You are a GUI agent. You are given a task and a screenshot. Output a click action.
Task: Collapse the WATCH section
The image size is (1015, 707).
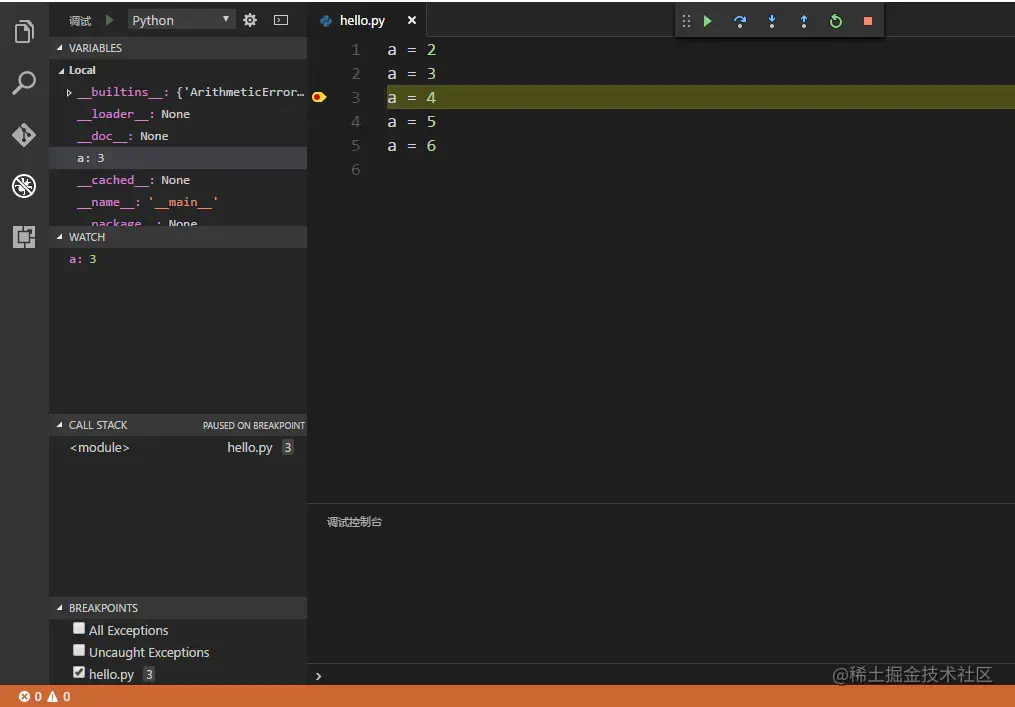click(60, 237)
